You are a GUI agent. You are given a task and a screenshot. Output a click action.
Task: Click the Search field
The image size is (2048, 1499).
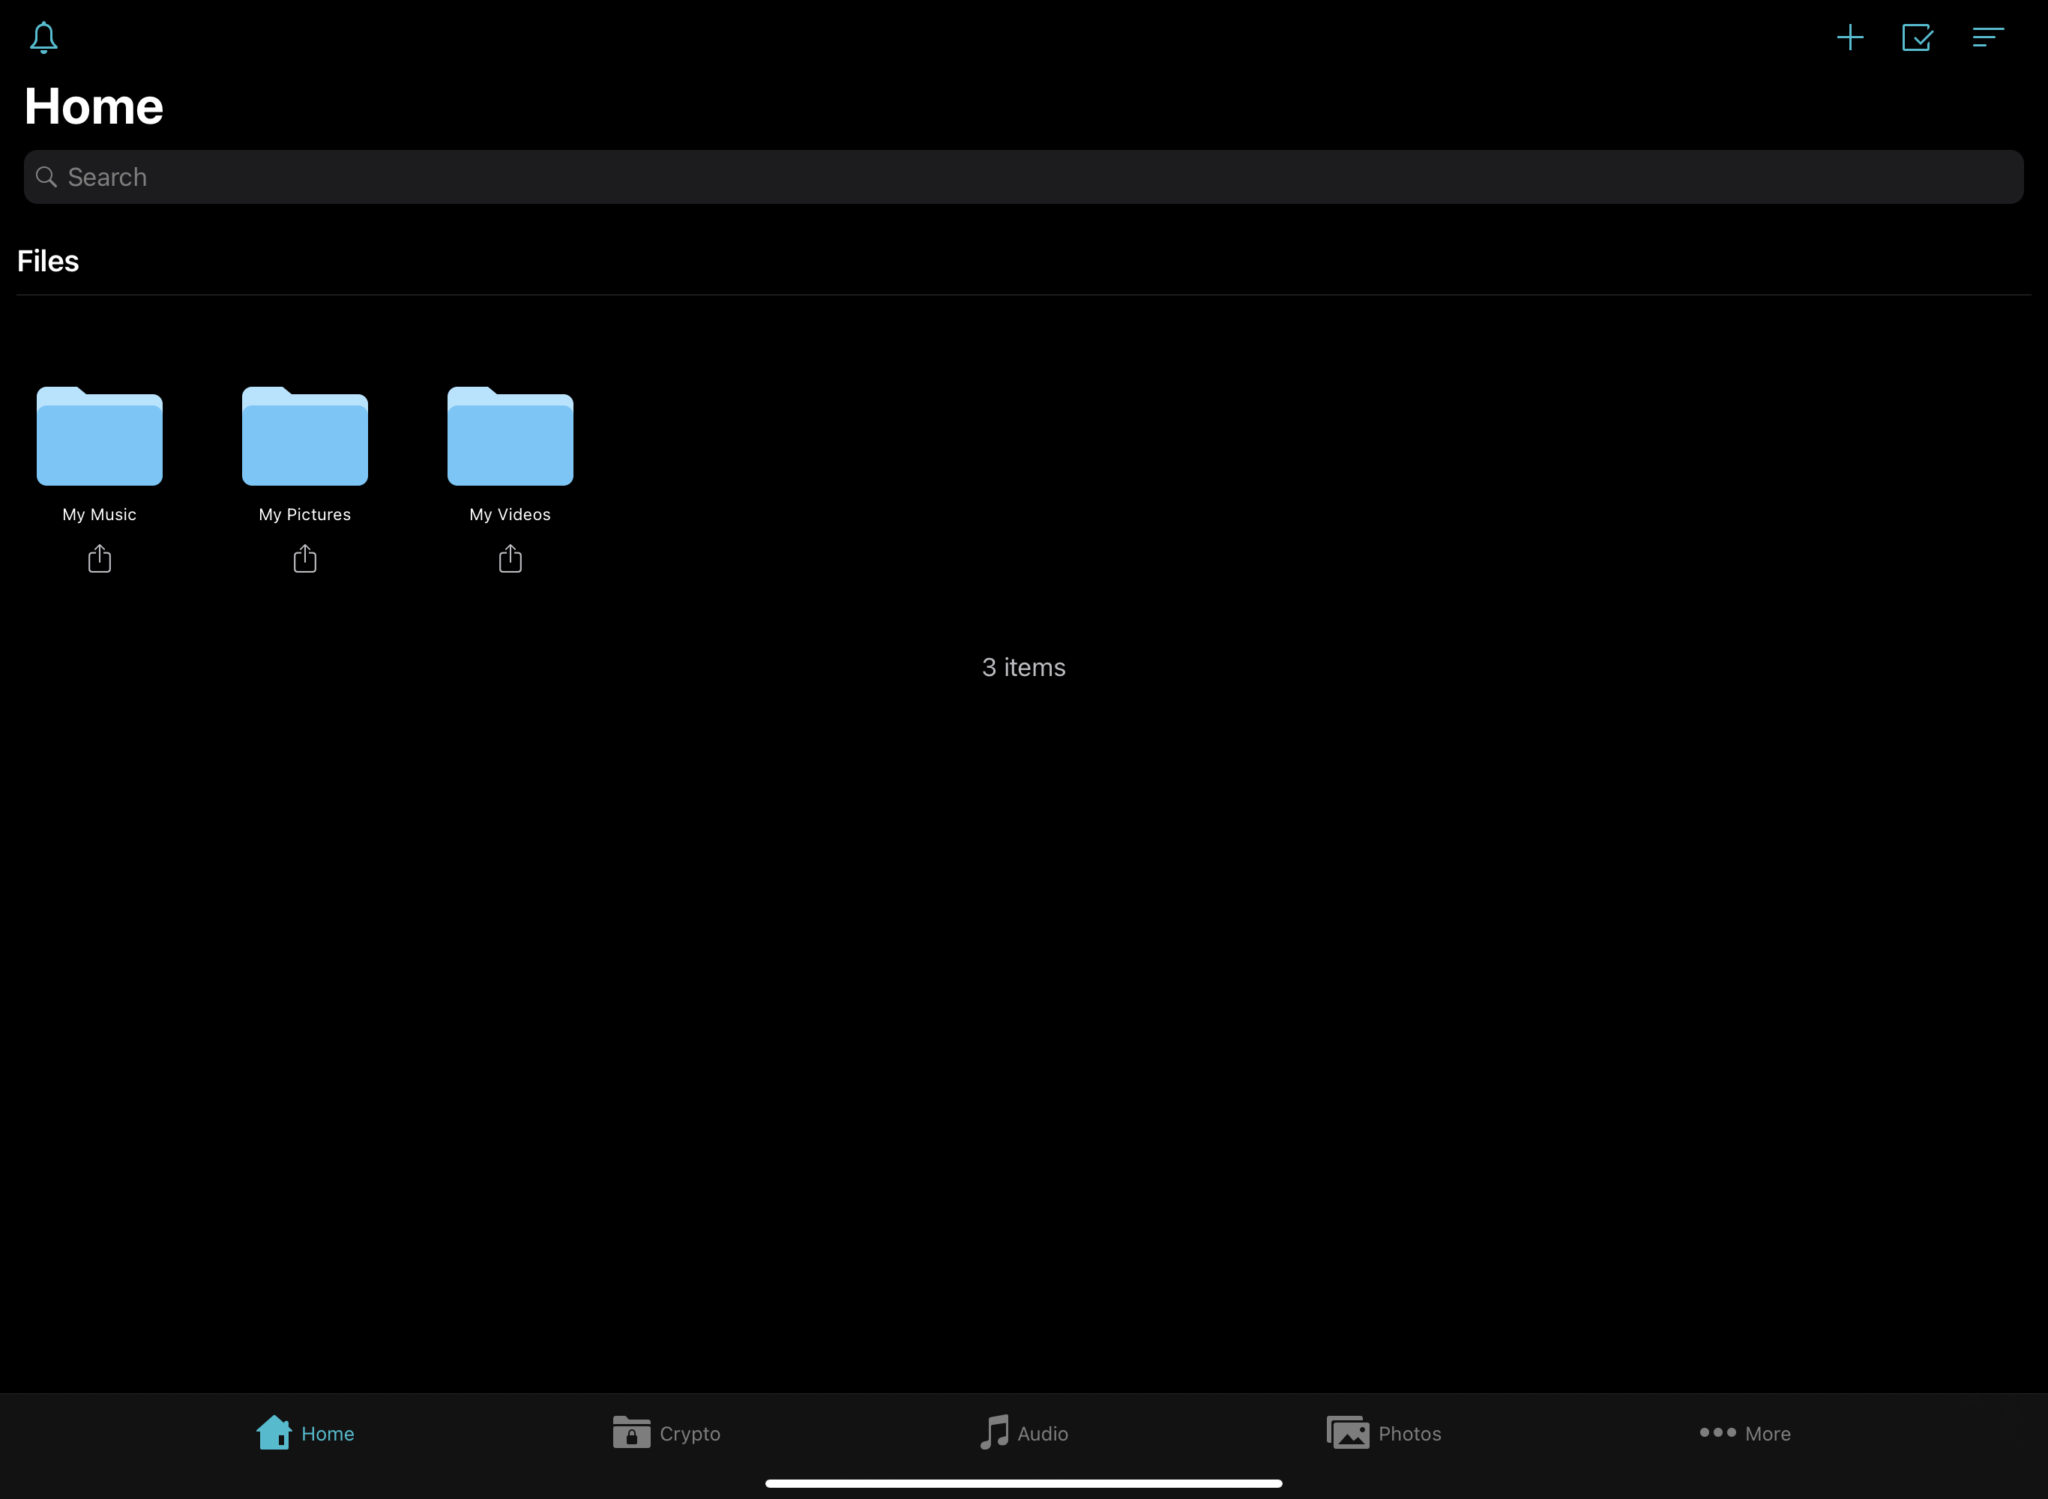(1024, 177)
